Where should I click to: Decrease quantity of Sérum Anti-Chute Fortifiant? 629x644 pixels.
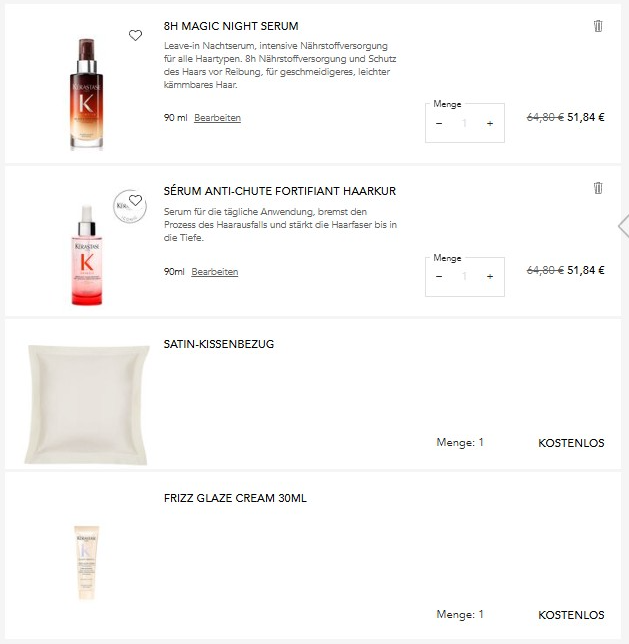coord(439,276)
